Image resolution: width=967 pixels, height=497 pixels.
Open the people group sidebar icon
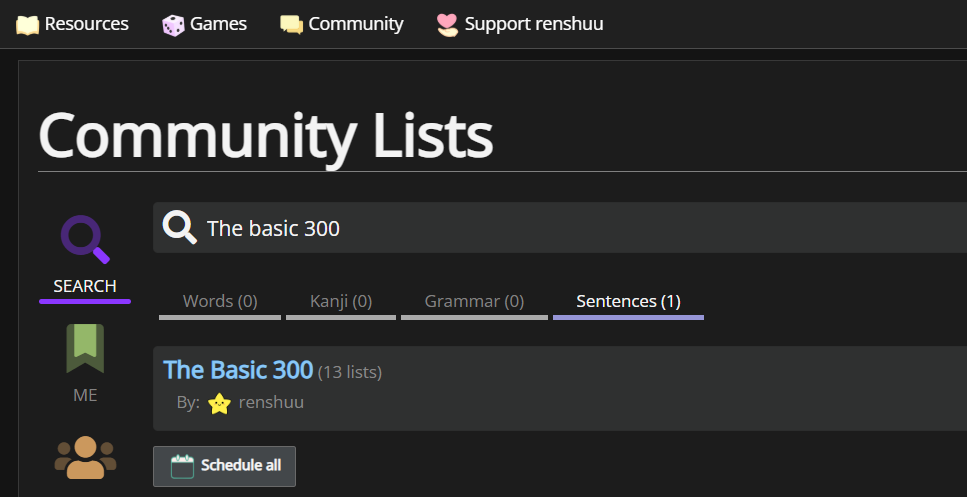pyautogui.click(x=85, y=458)
